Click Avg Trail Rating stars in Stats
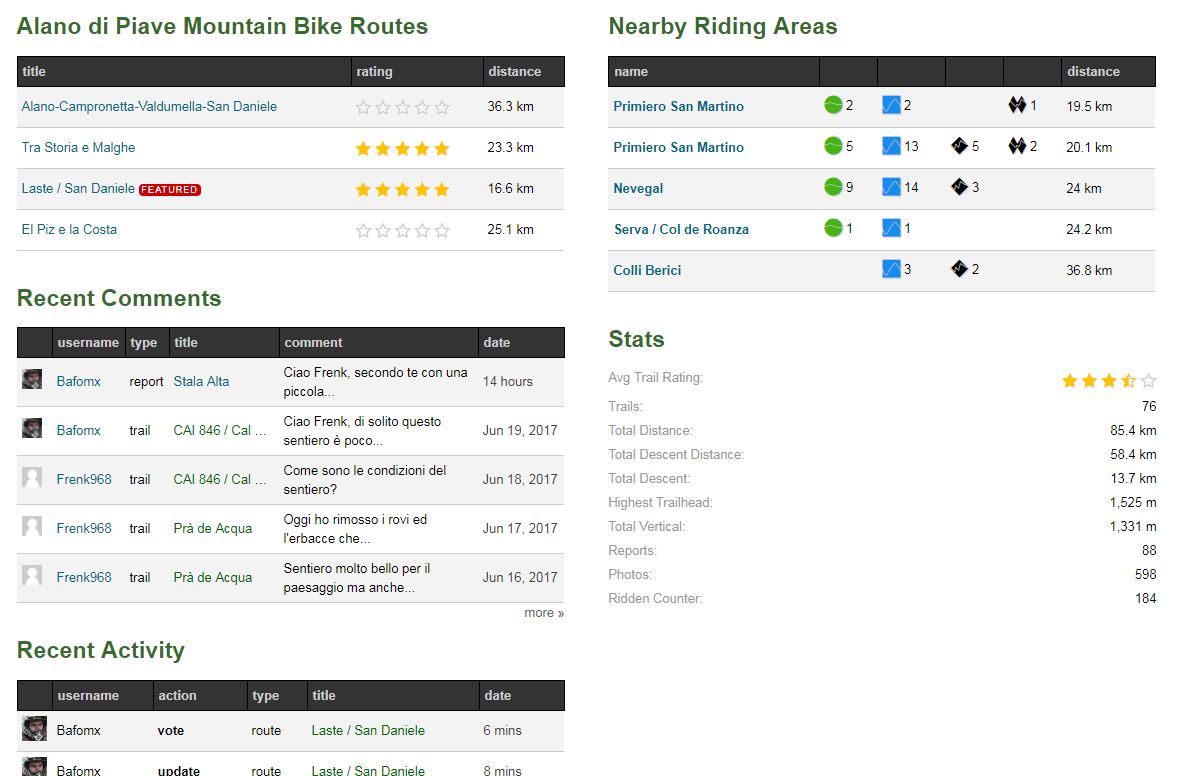This screenshot has height=776, width=1186. [1109, 380]
